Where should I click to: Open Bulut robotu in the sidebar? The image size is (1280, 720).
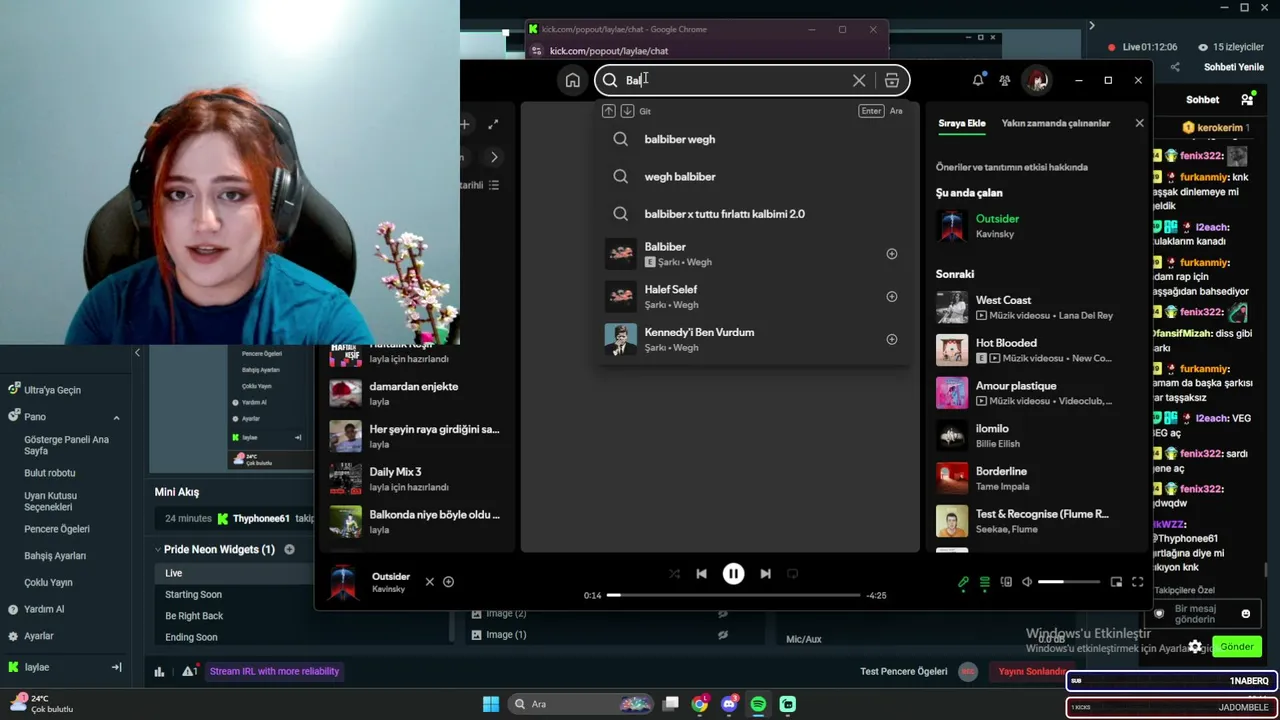[50, 473]
